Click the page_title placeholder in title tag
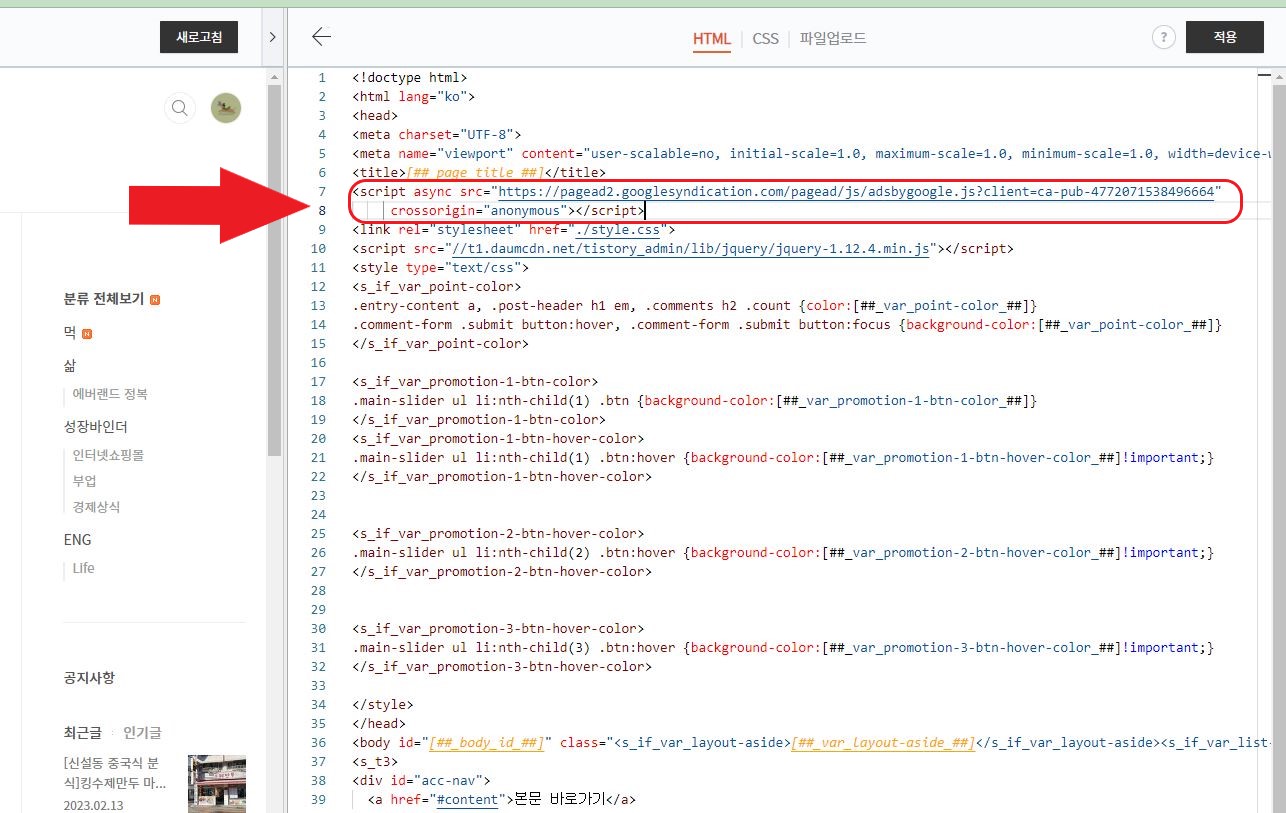Viewport: 1286px width, 813px height. point(475,172)
